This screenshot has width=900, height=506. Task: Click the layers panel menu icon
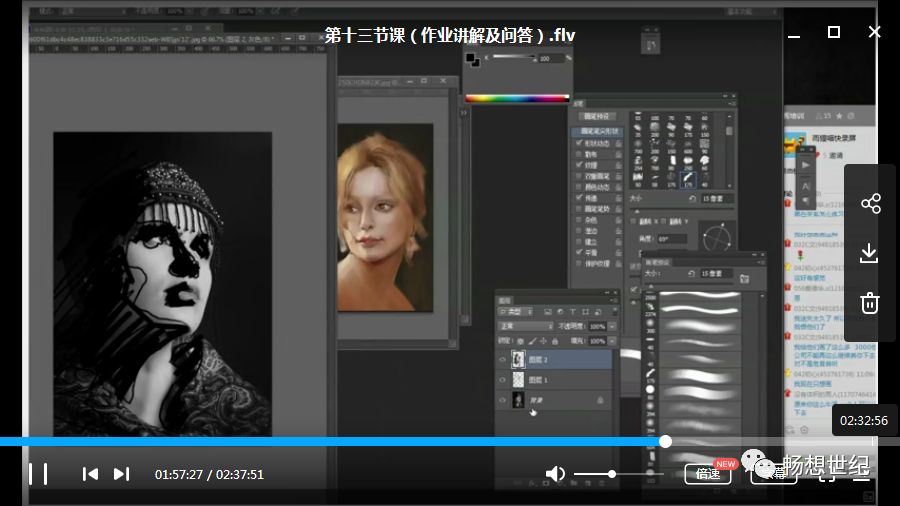(614, 300)
